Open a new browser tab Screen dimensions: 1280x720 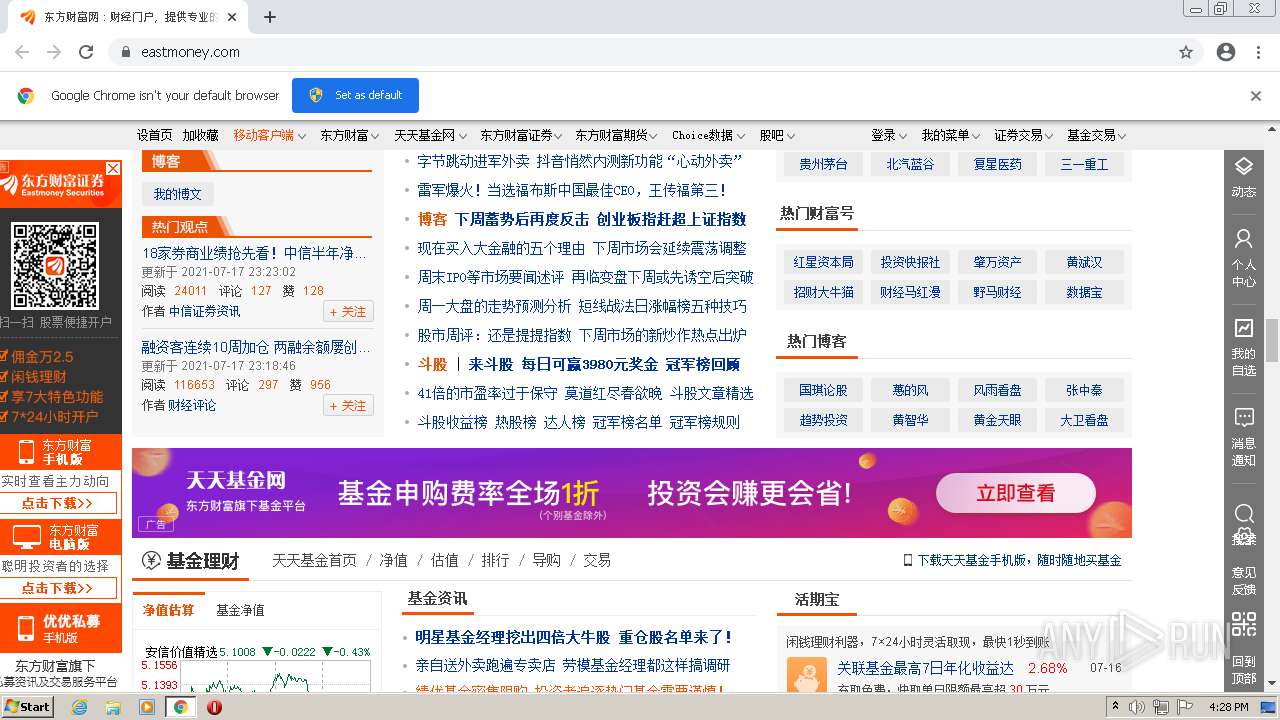pos(270,17)
